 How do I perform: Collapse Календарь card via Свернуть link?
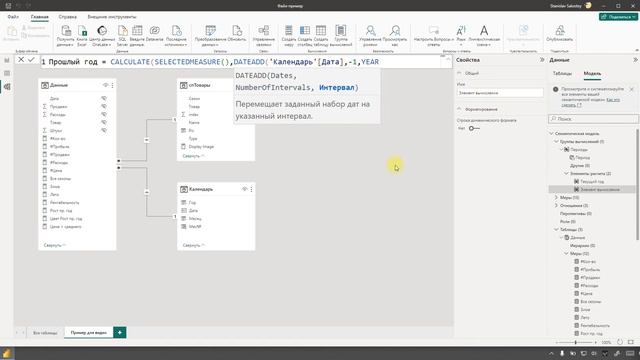click(x=193, y=245)
